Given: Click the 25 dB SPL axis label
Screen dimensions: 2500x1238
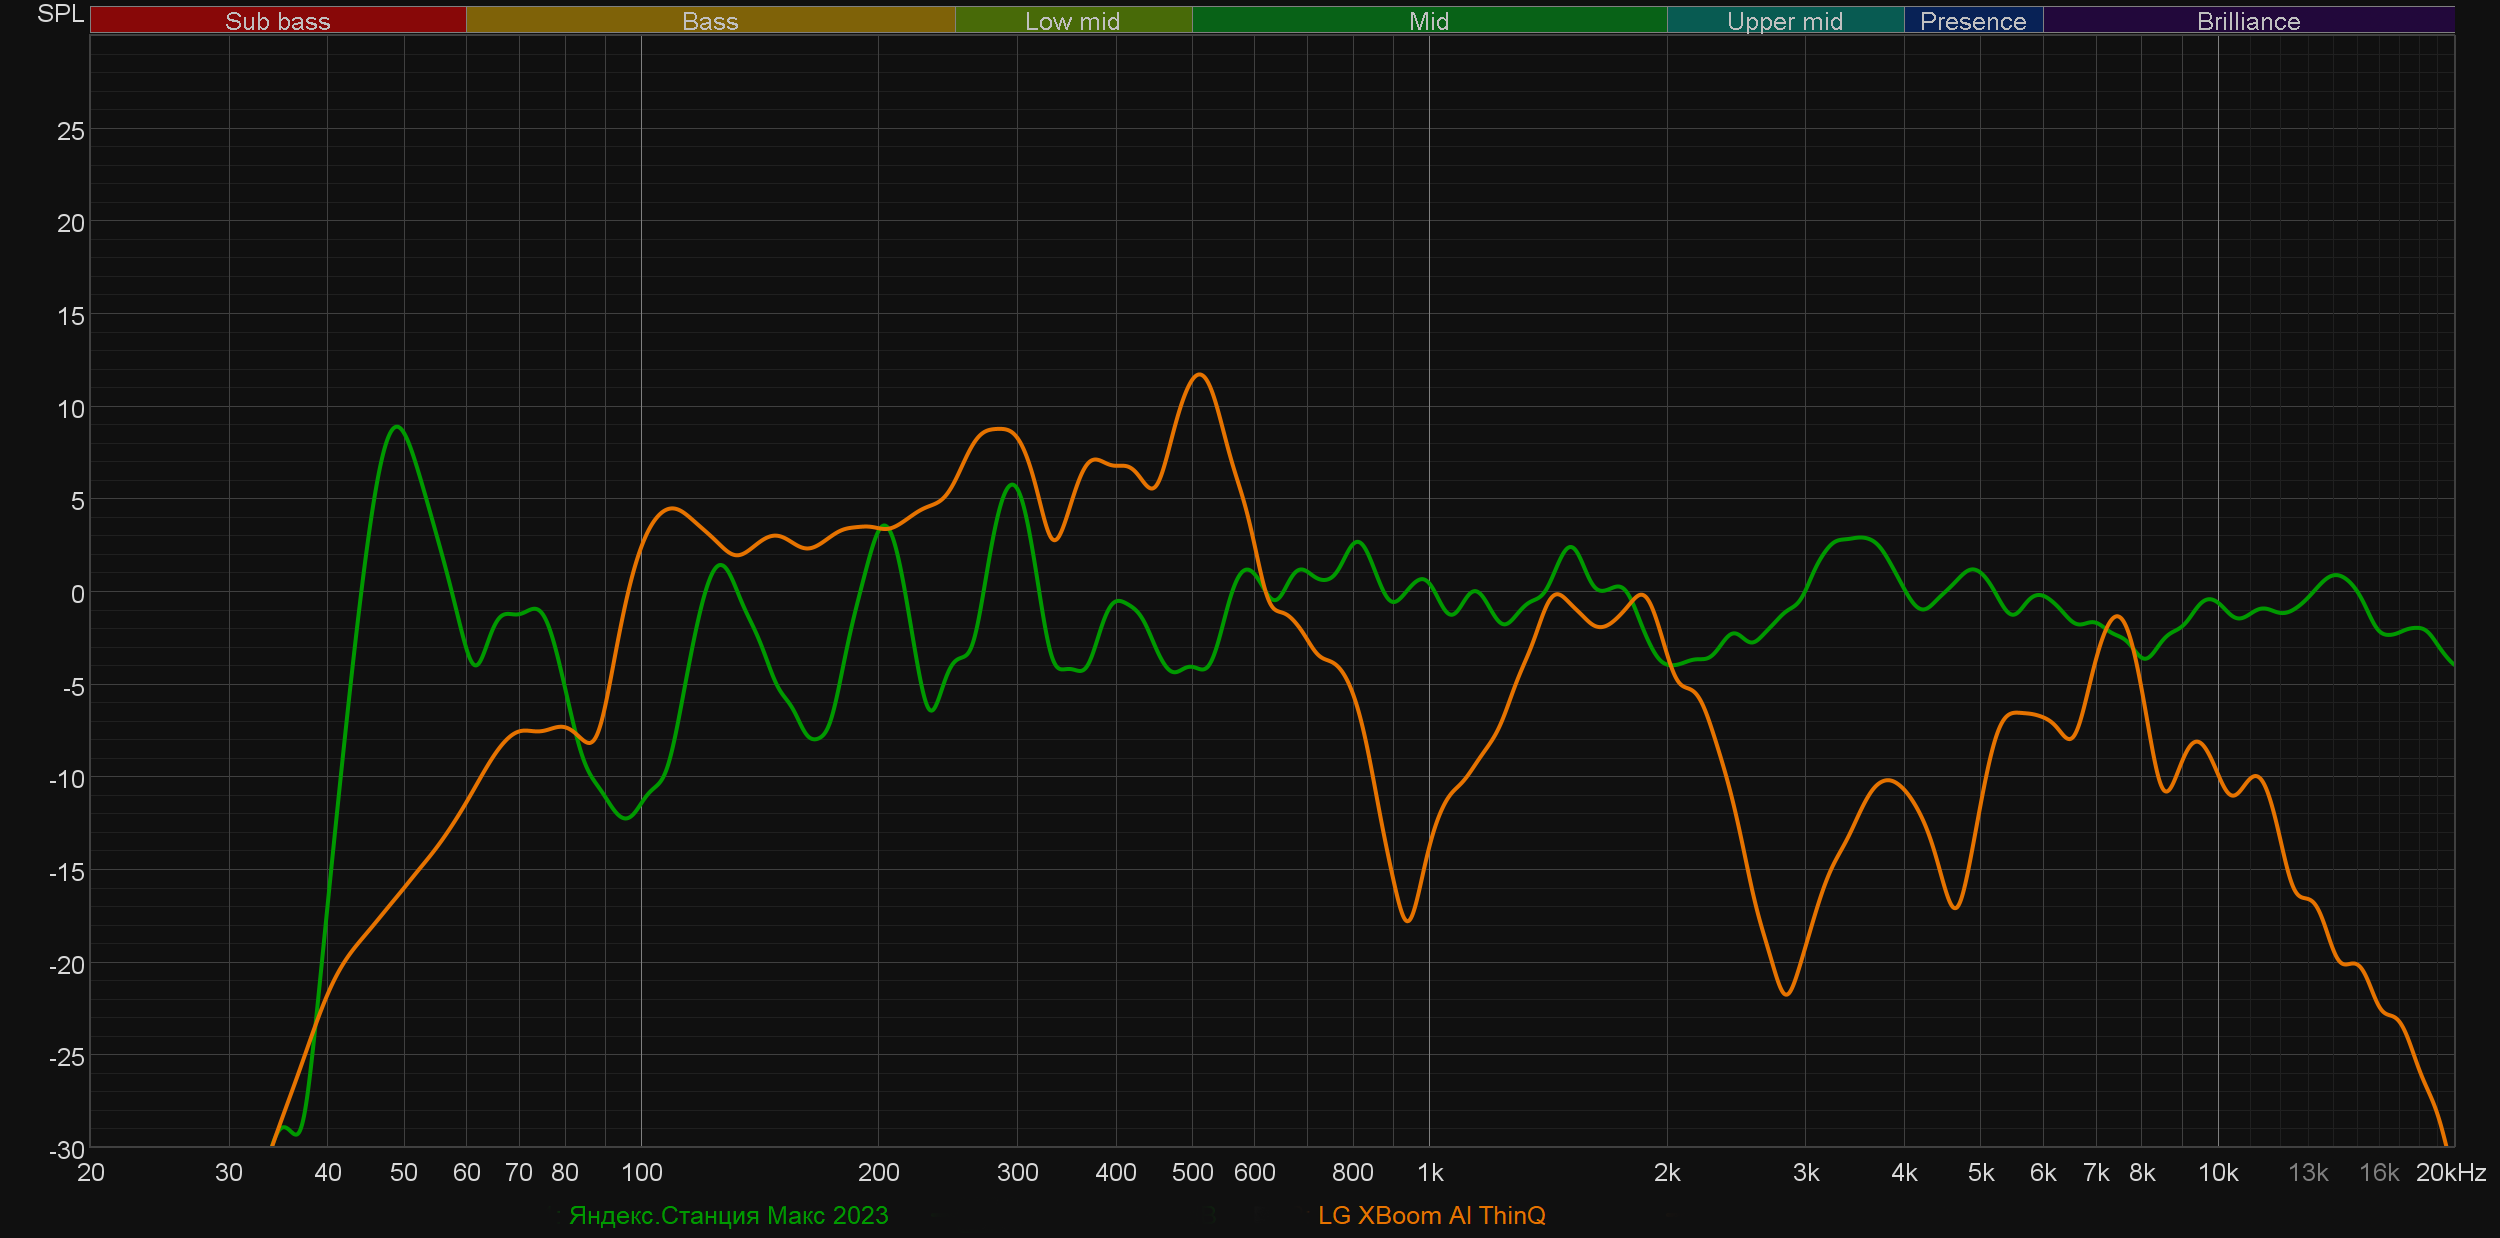Looking at the screenshot, I should tap(70, 131).
